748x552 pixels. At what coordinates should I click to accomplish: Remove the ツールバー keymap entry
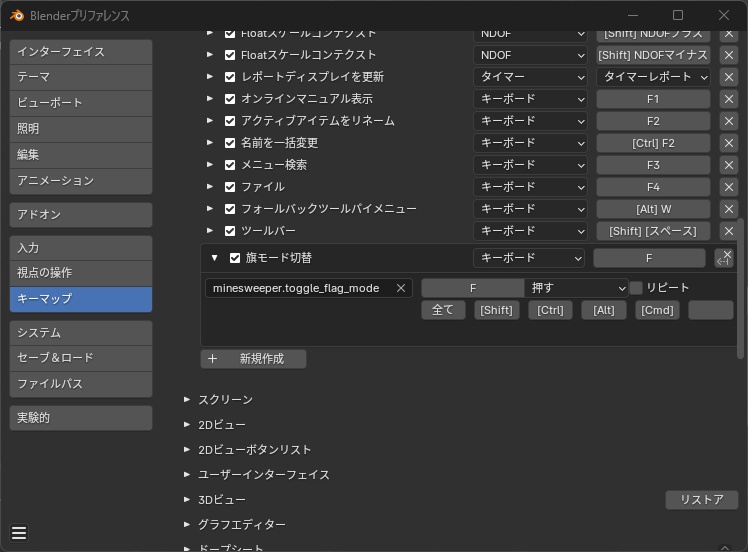[728, 231]
